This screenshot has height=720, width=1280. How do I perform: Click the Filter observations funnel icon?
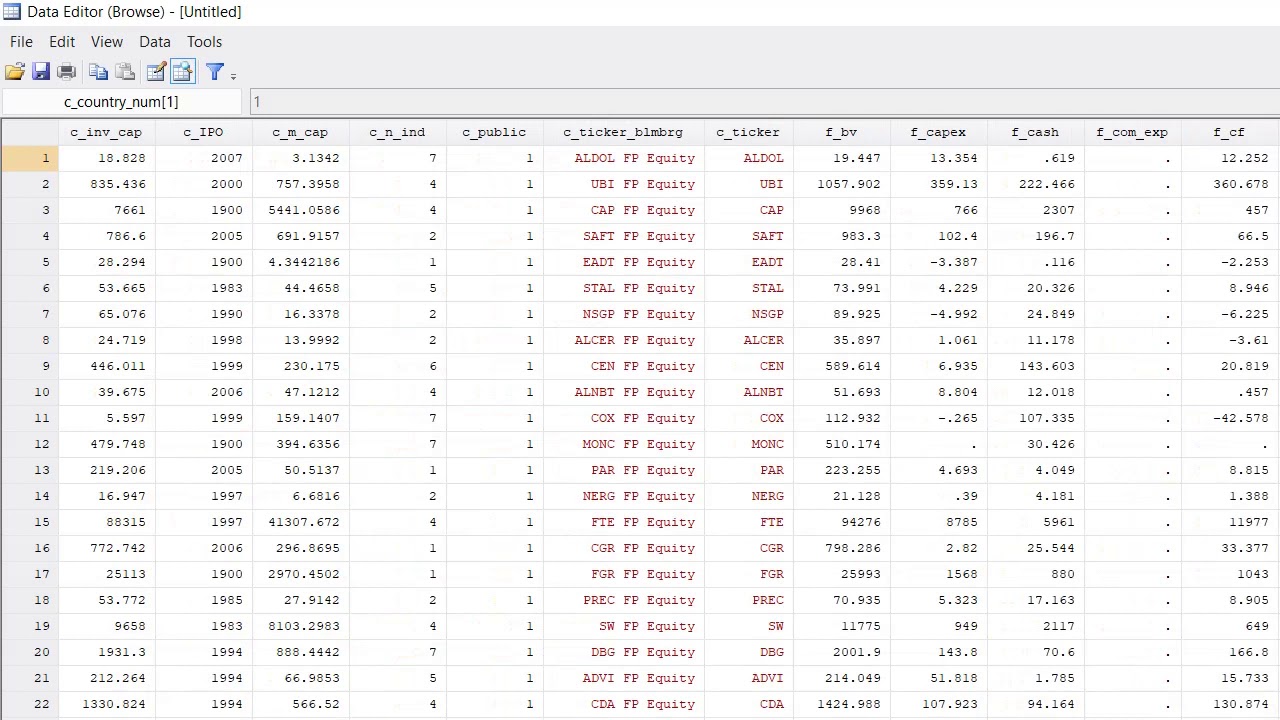214,71
